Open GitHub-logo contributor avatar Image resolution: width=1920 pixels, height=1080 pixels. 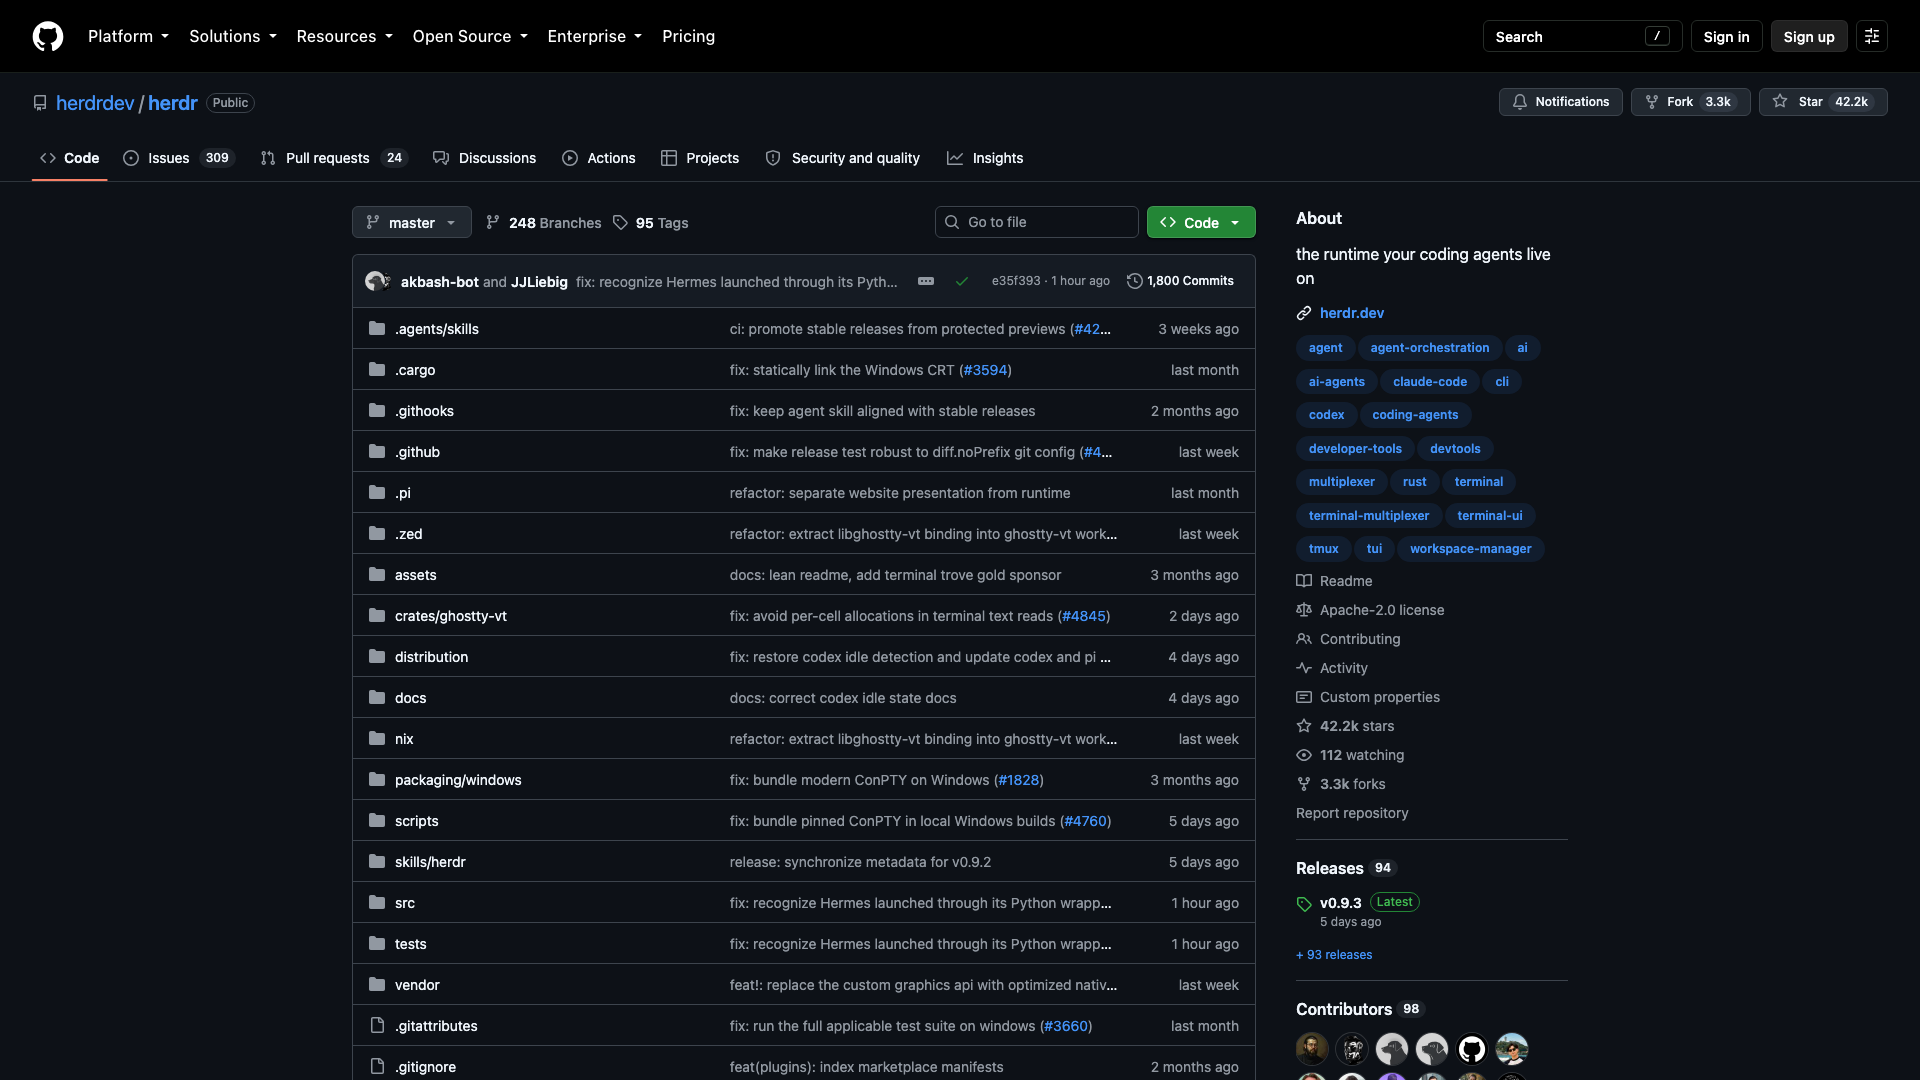point(1472,1049)
